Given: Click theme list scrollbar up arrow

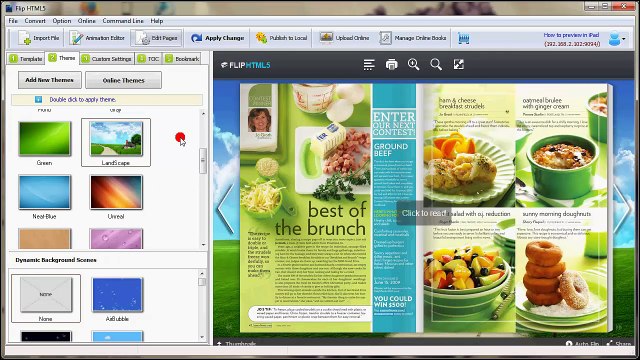Looking at the screenshot, I should [203, 113].
